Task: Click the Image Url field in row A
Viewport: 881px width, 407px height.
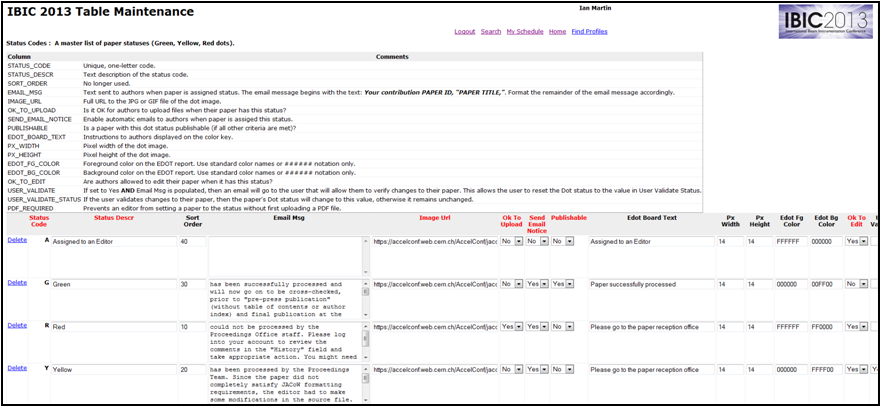Action: click(435, 242)
